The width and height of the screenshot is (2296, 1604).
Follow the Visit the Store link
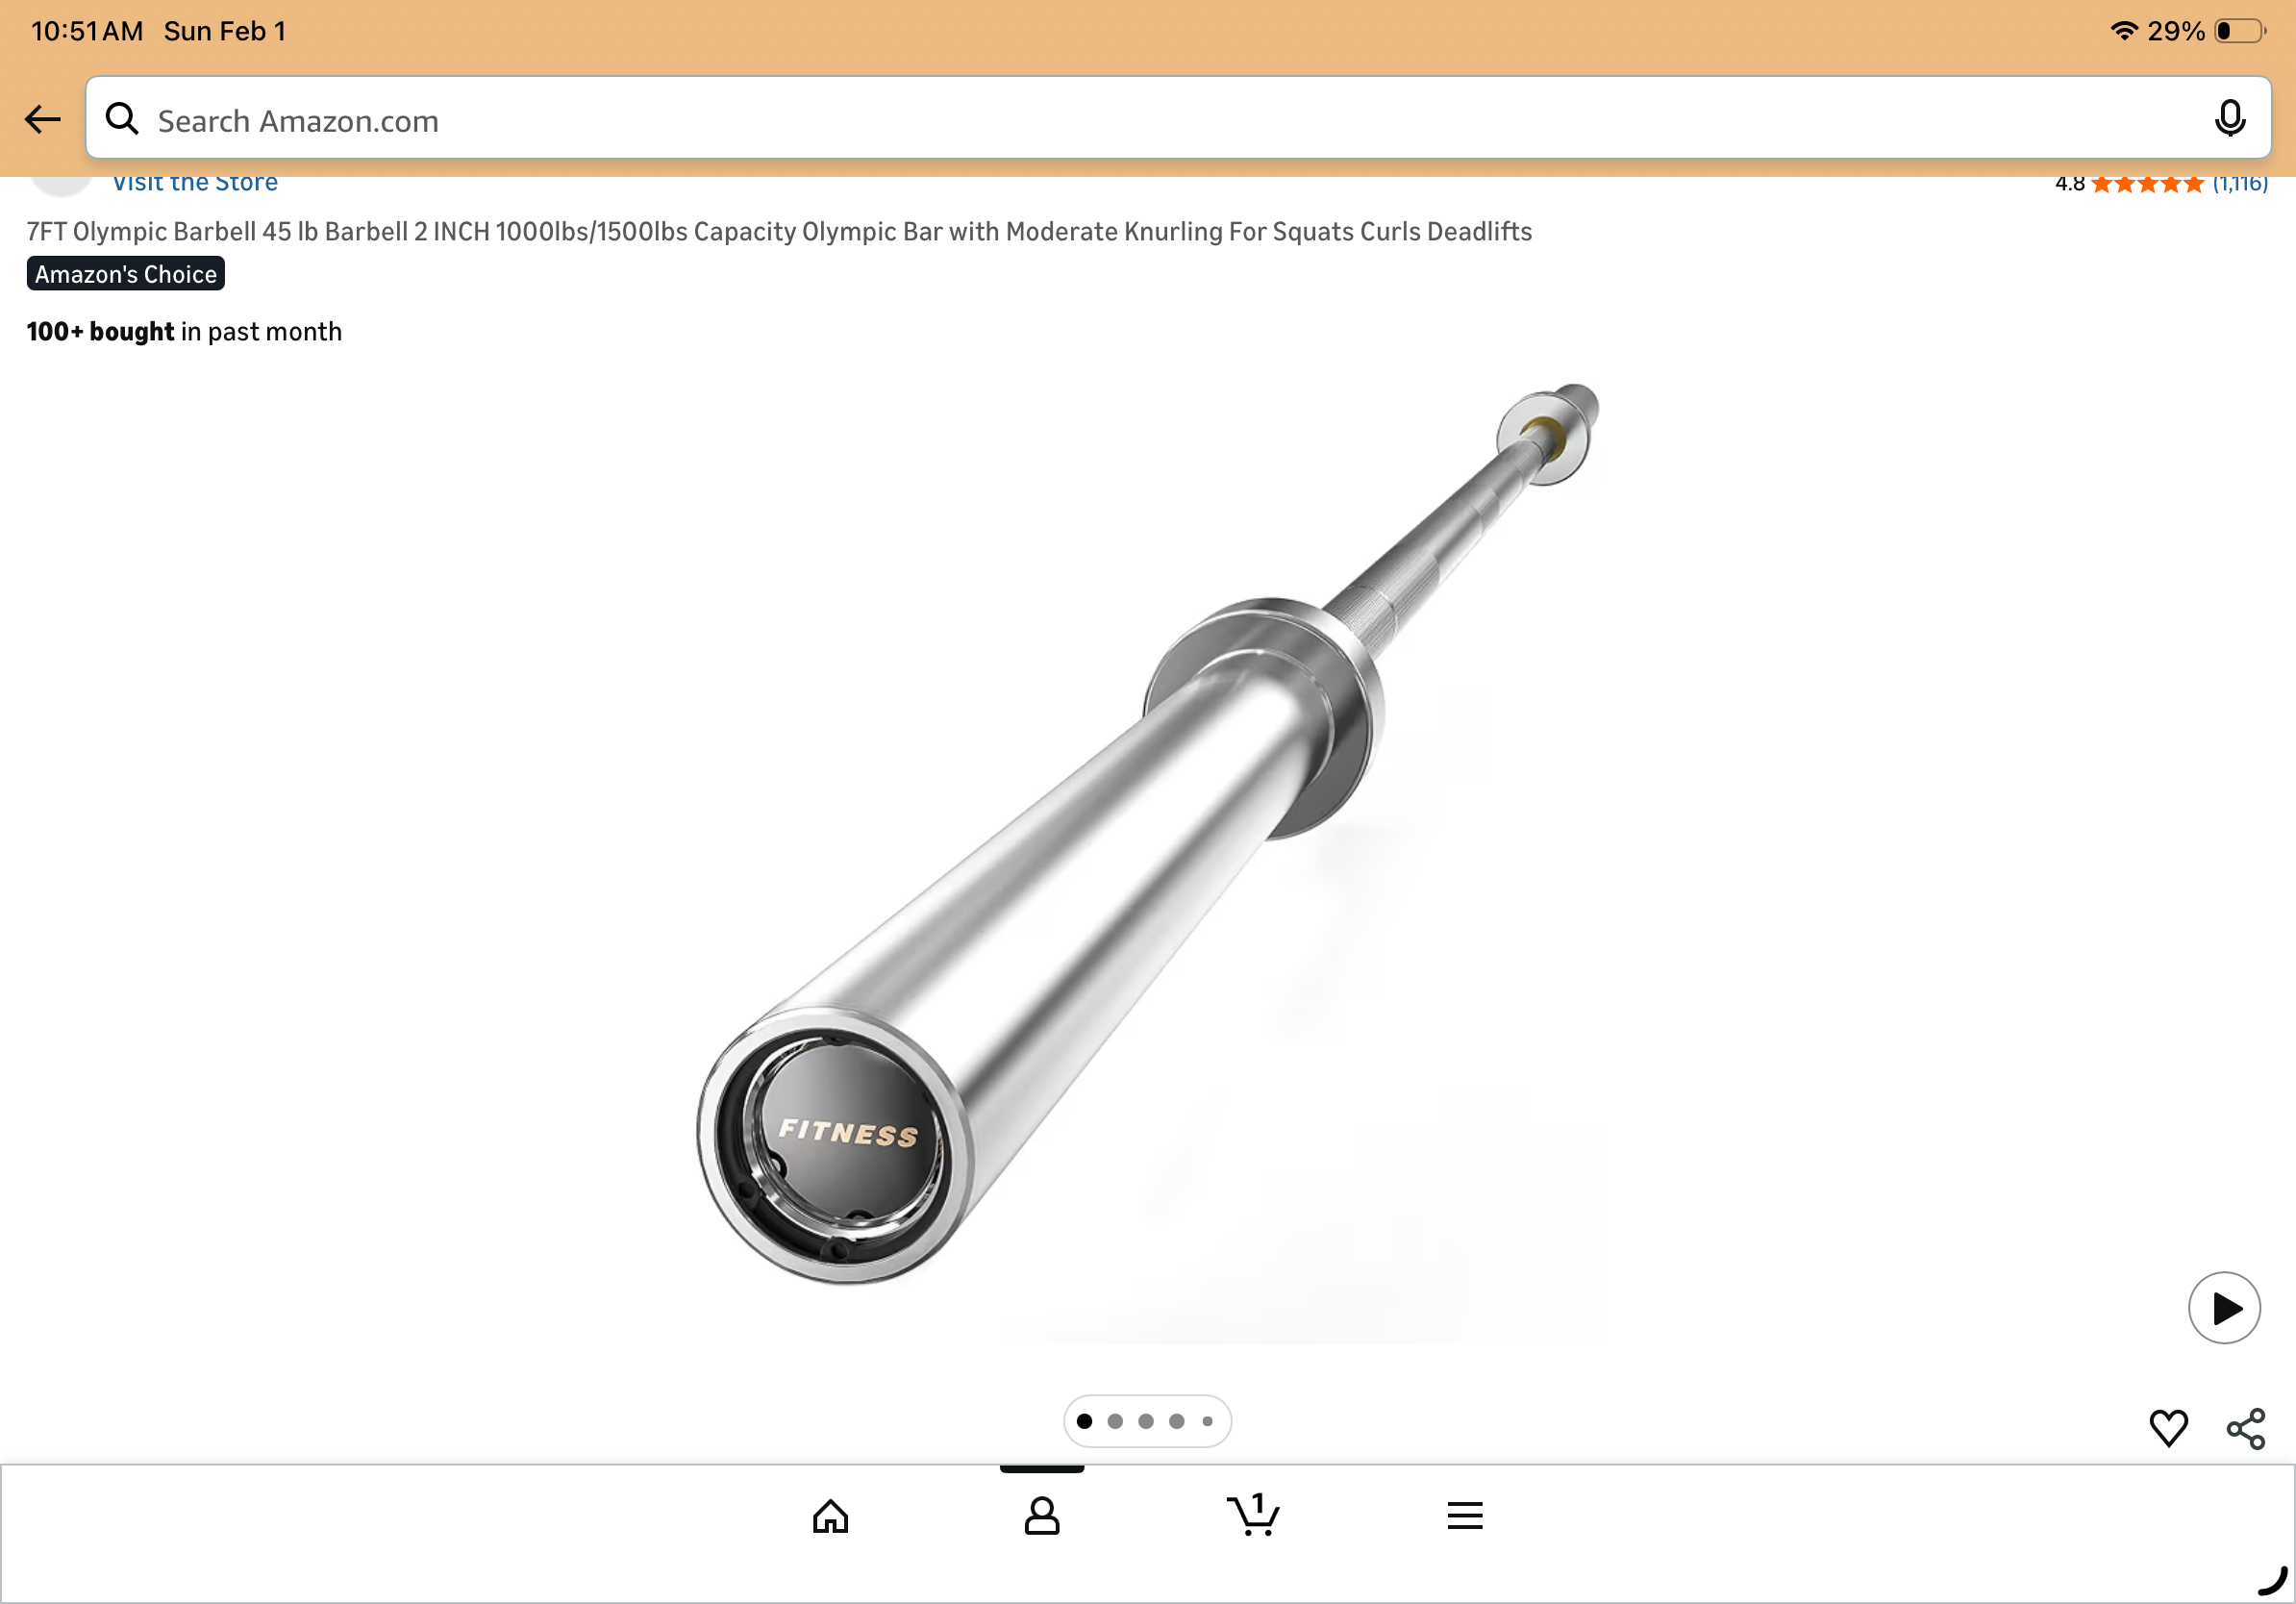(x=195, y=183)
